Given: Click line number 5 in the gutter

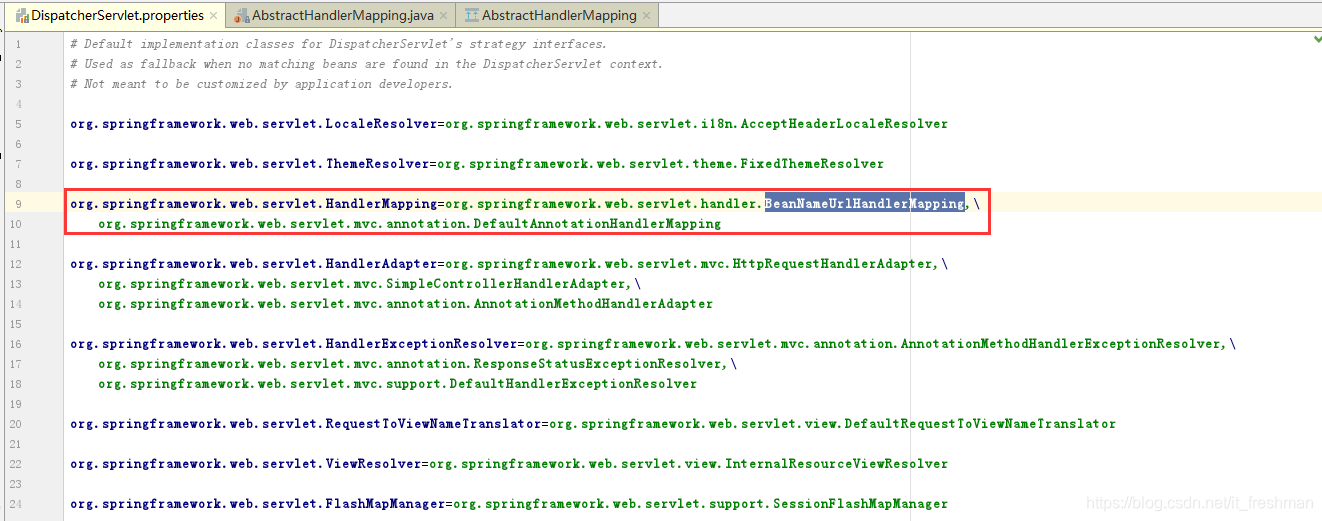Looking at the screenshot, I should coord(17,124).
